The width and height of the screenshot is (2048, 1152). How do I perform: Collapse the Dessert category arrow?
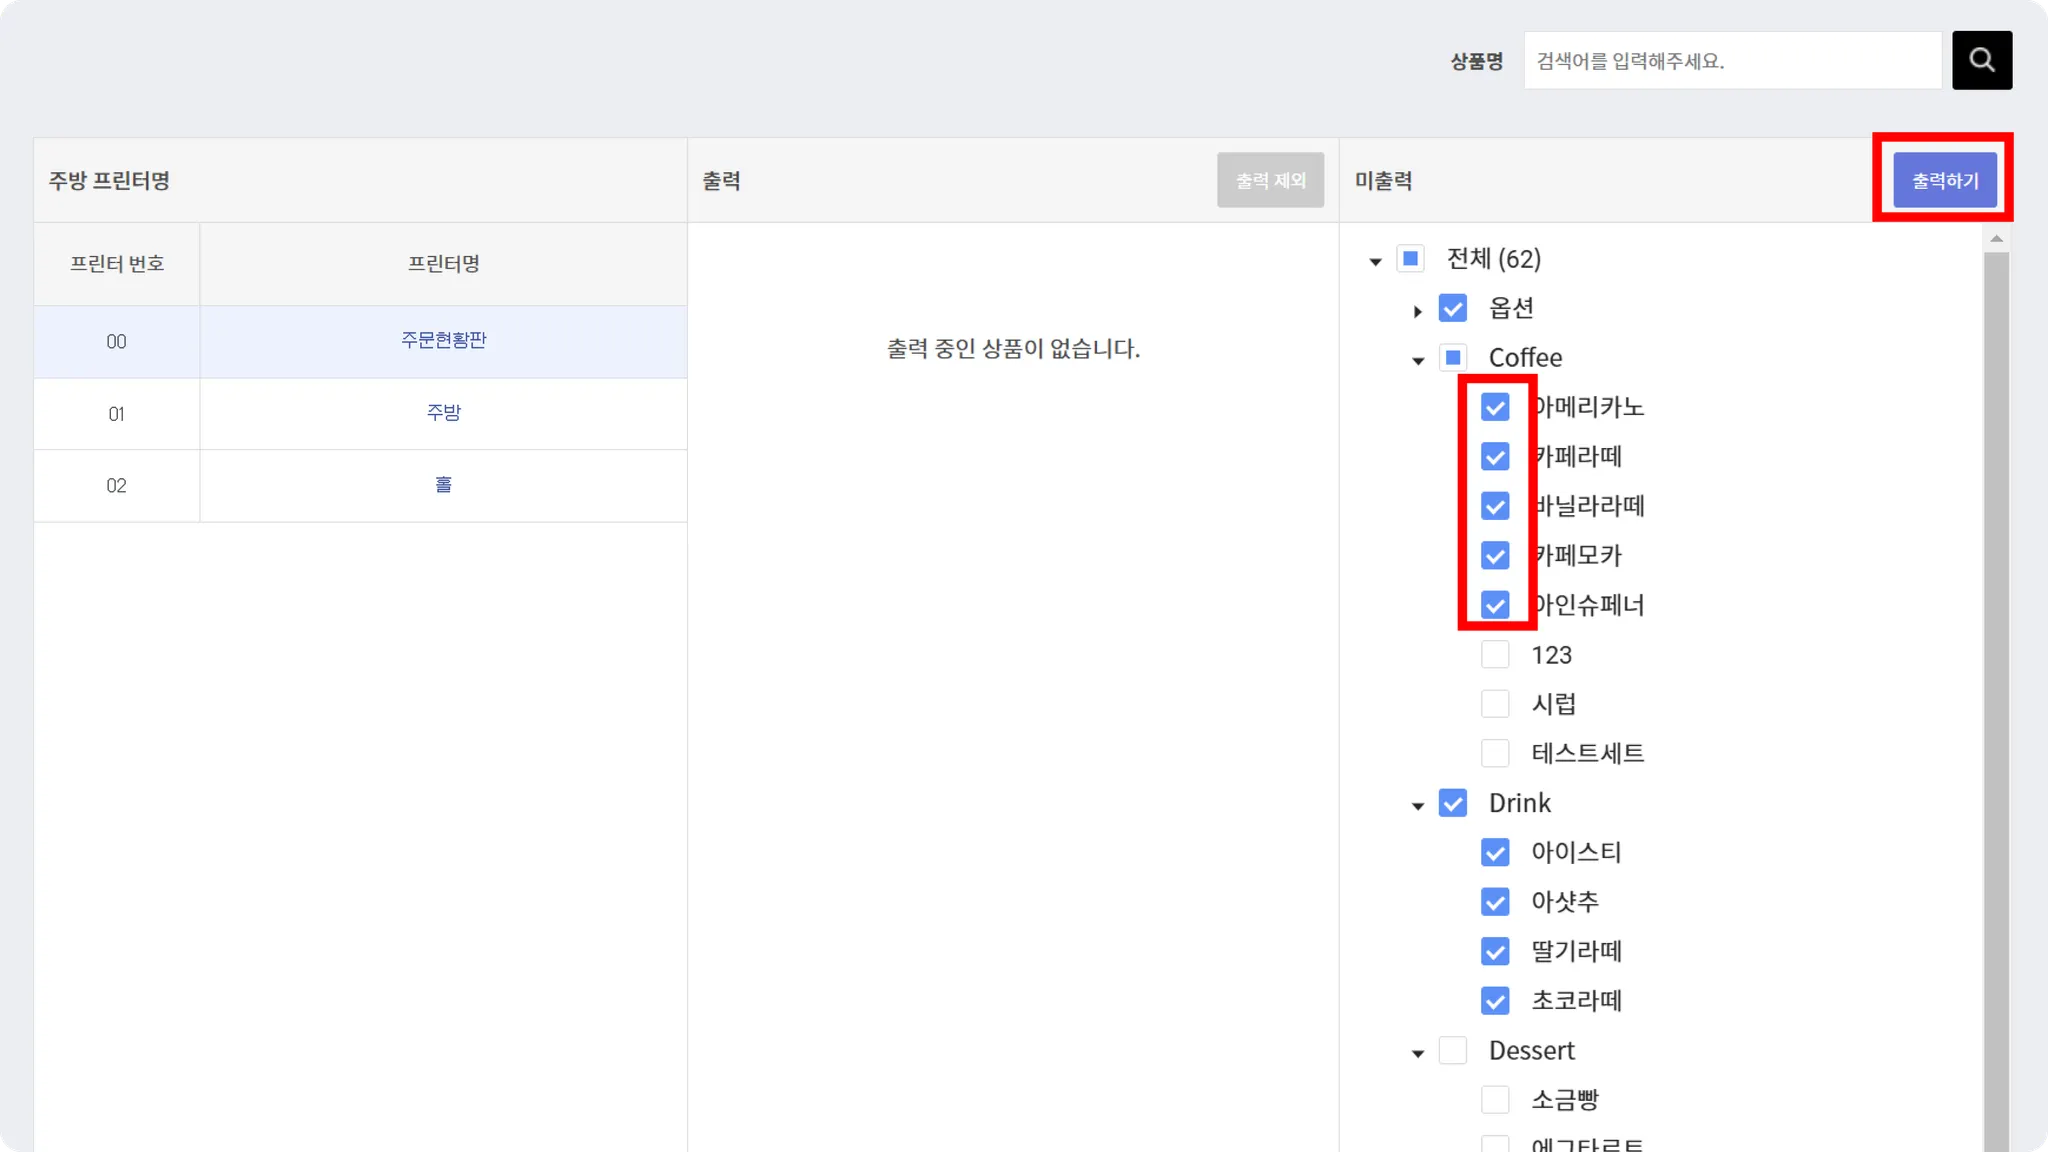(1417, 1053)
